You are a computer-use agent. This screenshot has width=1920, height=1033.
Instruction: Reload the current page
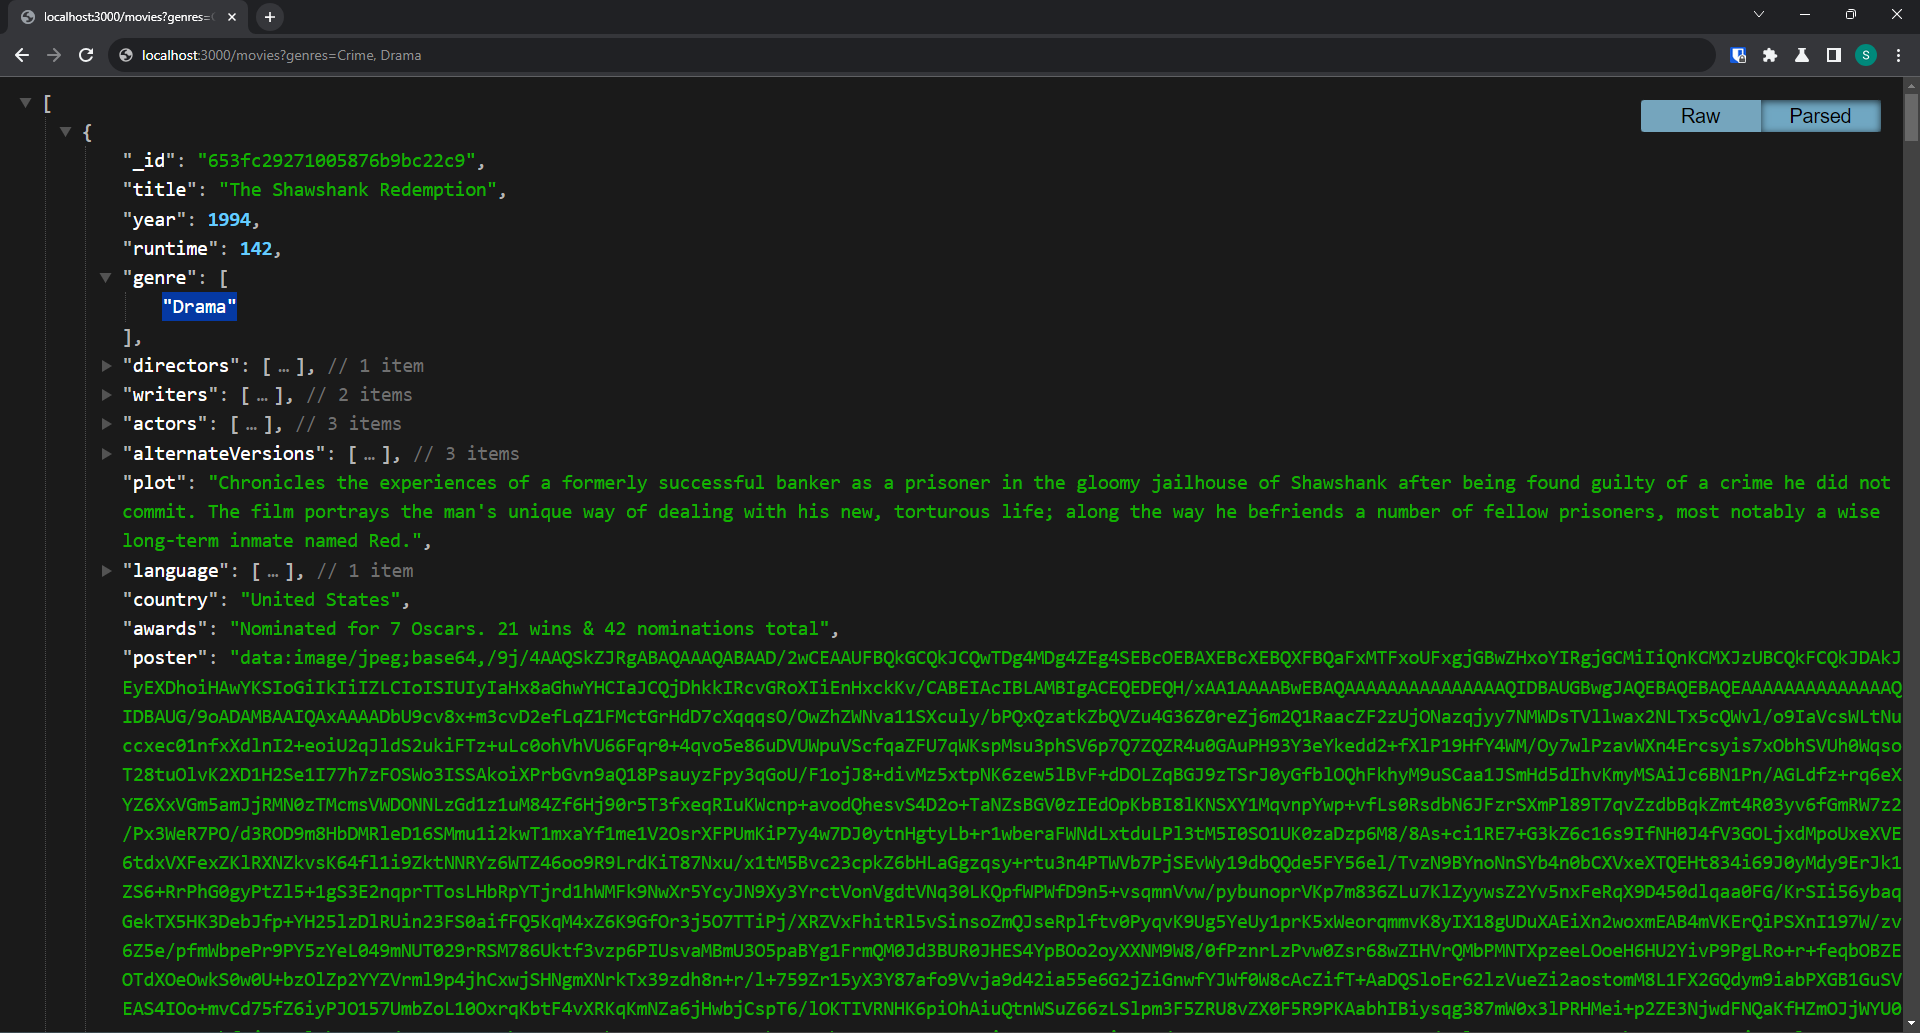click(86, 55)
